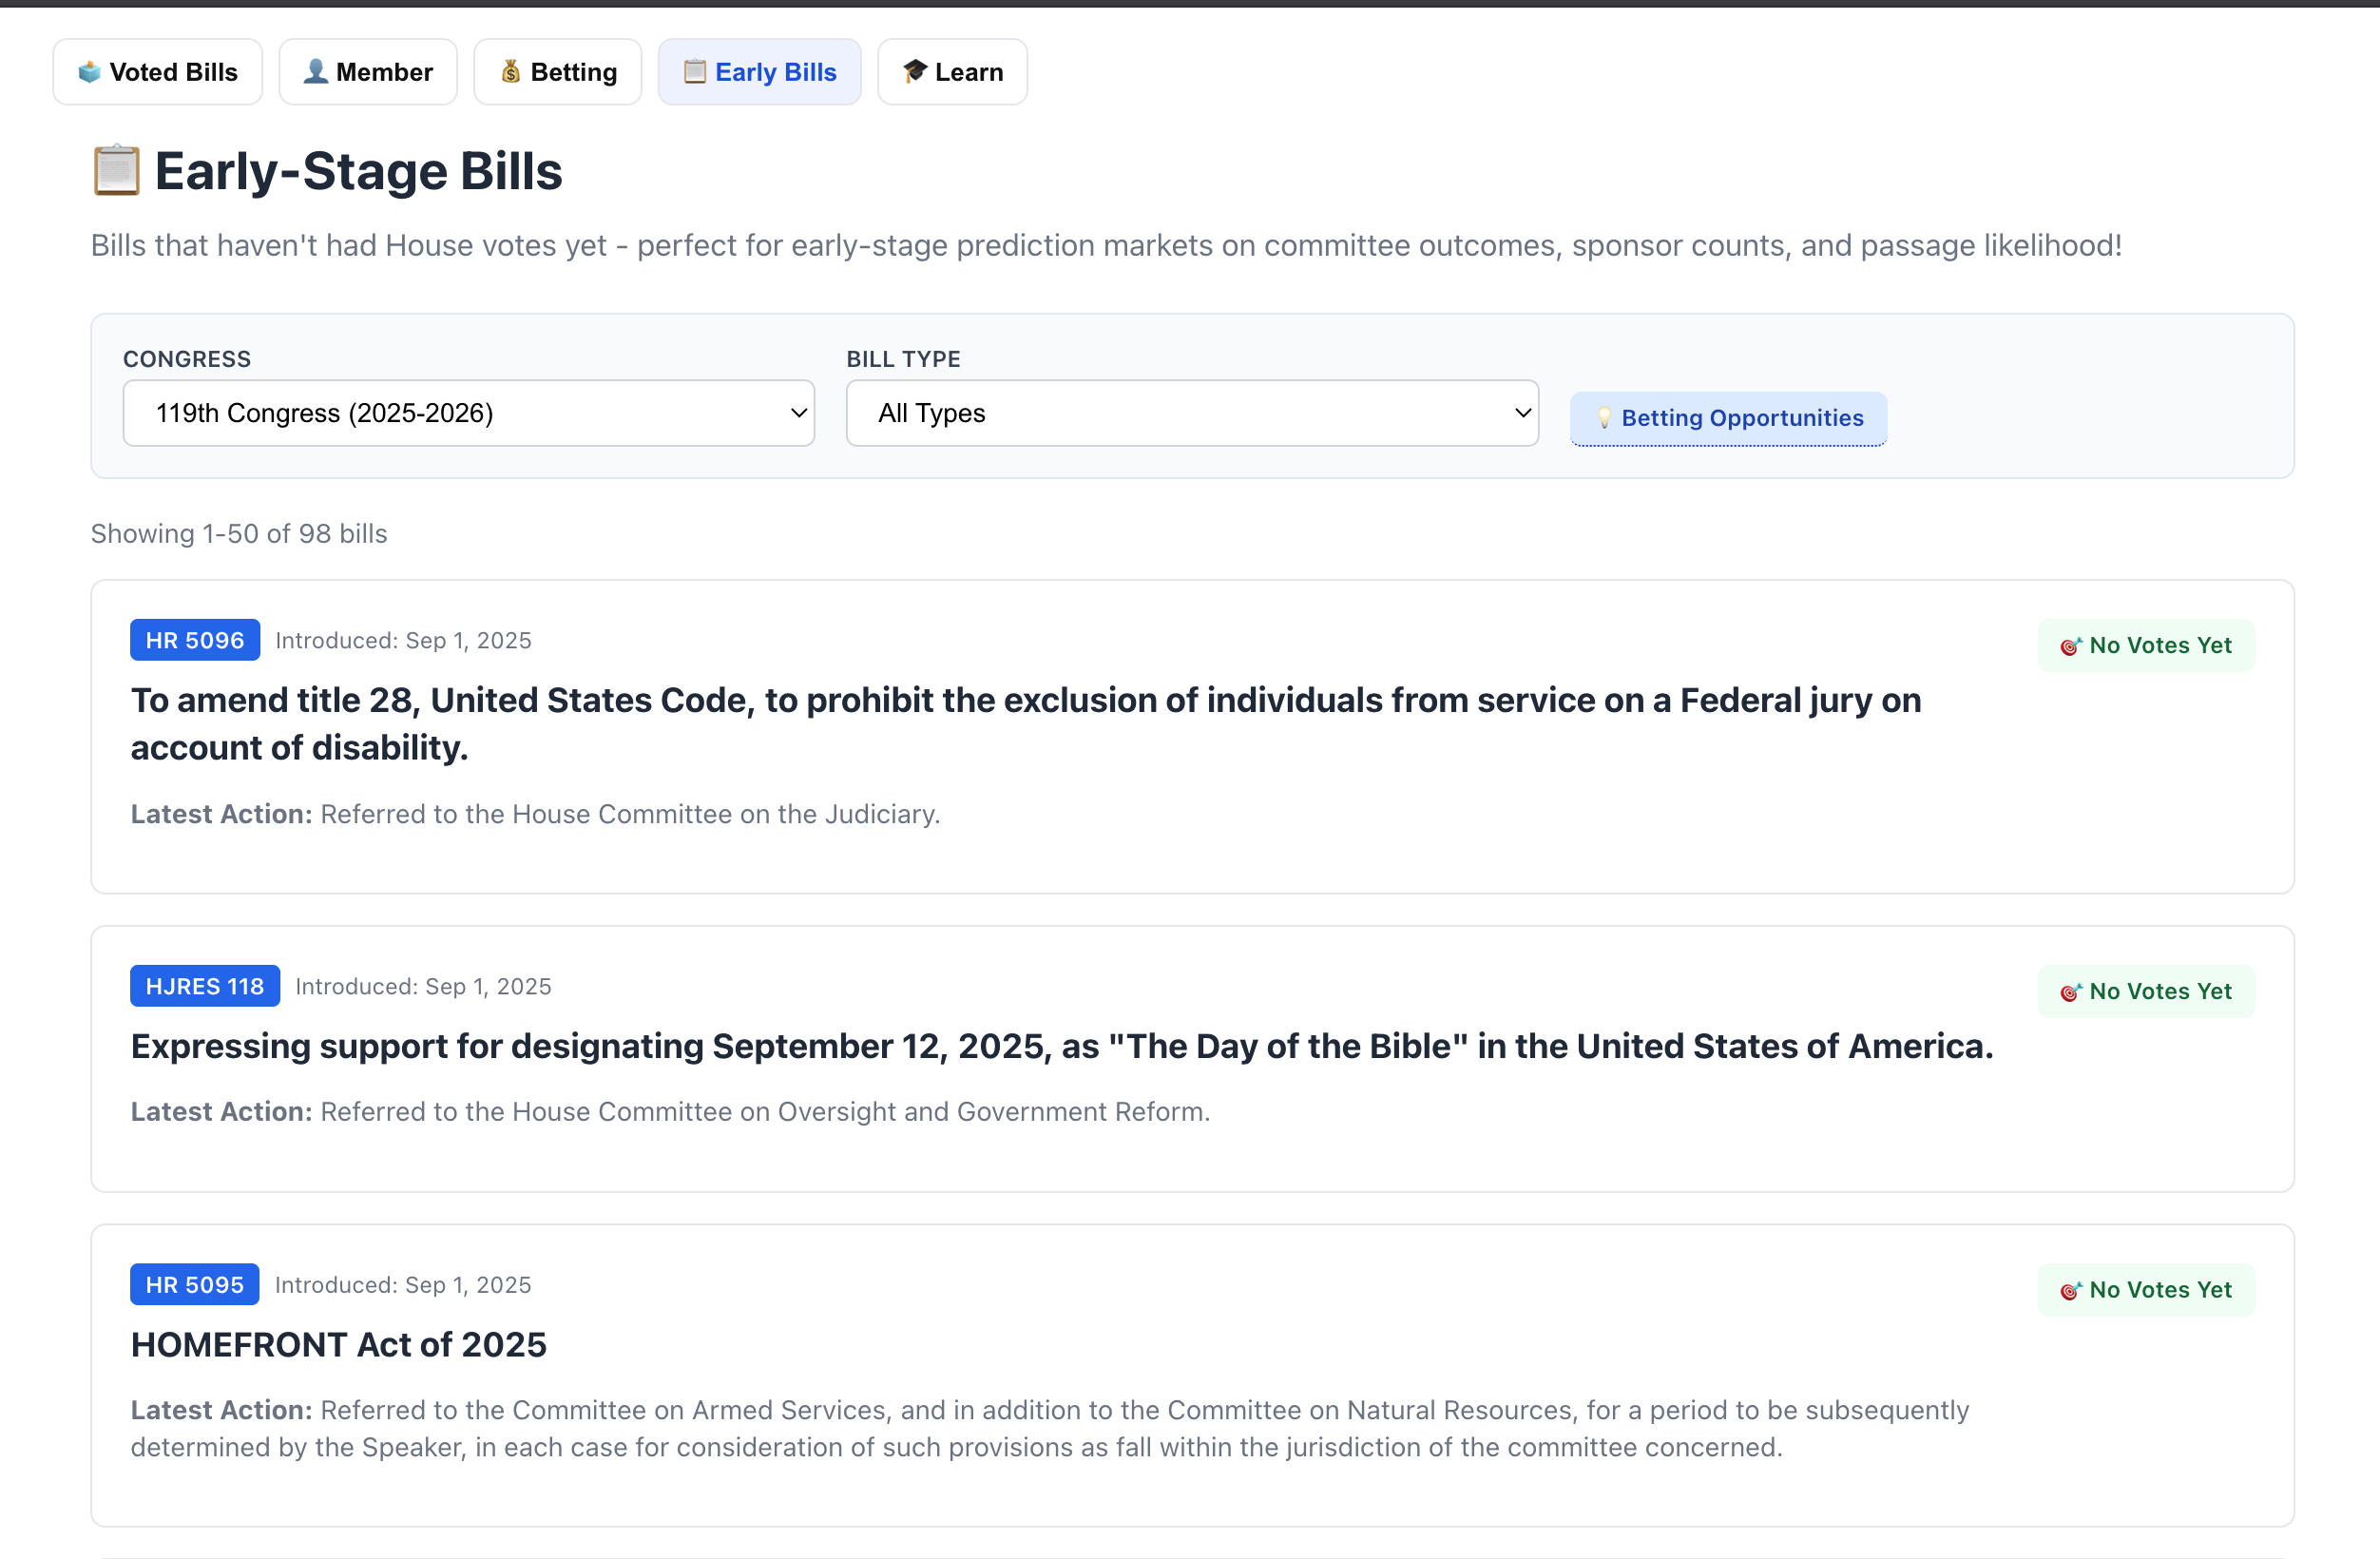Open the HOMEFRONT Act of 2025 bill
Viewport: 2380px width, 1559px height.
click(339, 1344)
